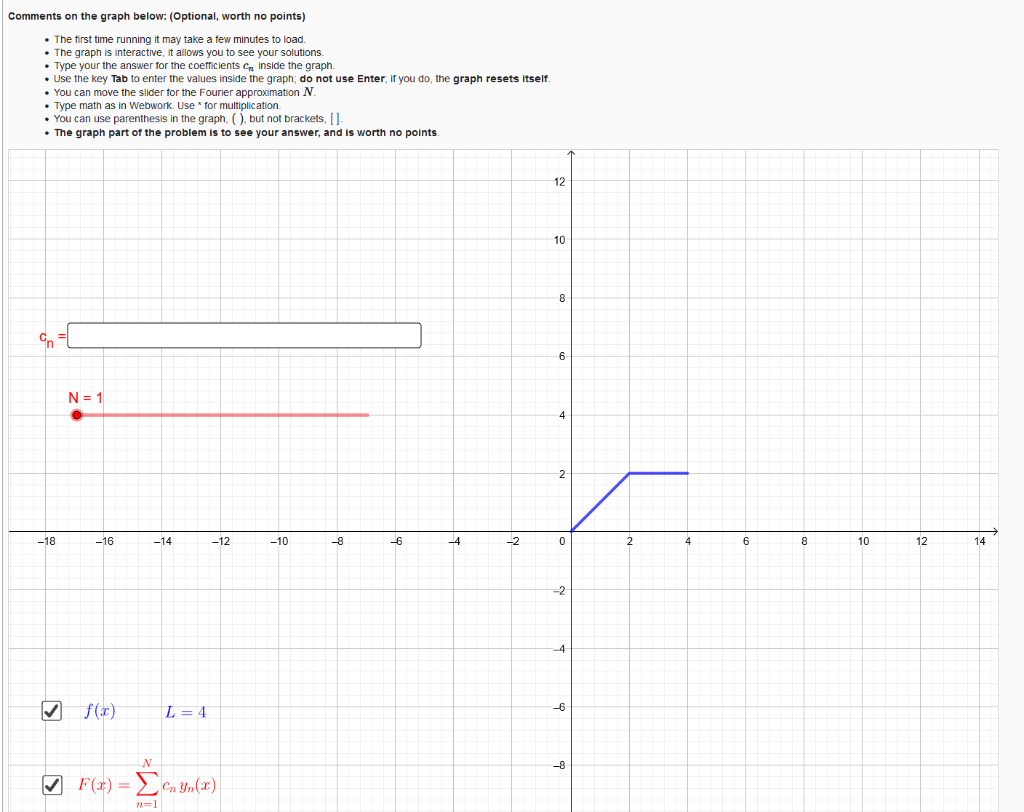This screenshot has height=812, width=1024.
Task: Click the flat segment of the blue curve
Action: [660, 472]
